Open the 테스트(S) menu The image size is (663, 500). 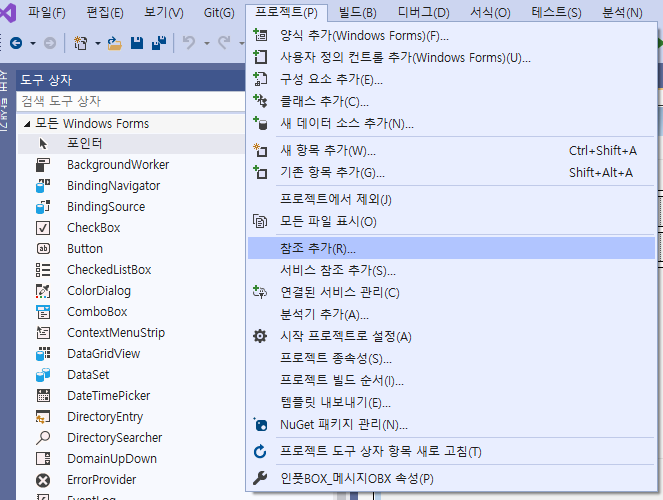(556, 13)
